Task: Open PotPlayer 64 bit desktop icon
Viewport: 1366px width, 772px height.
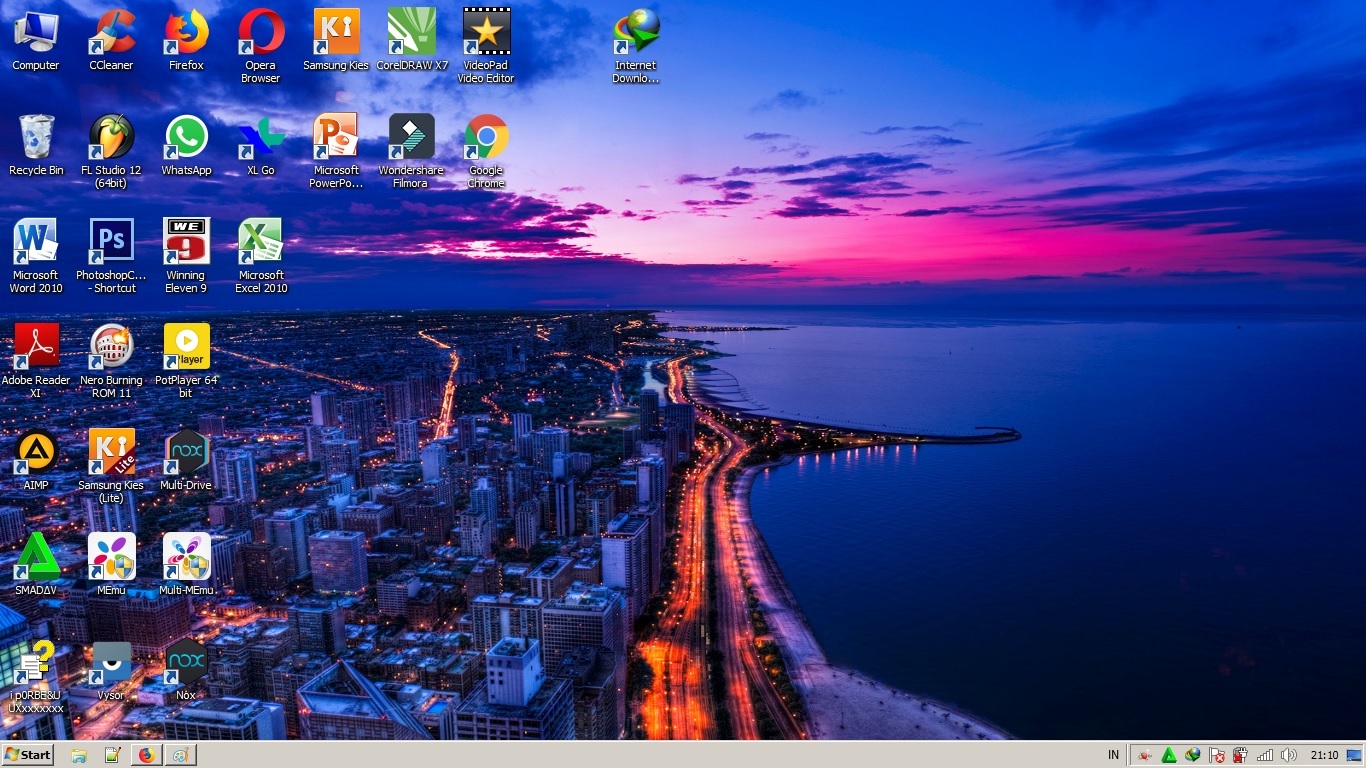Action: 186,348
